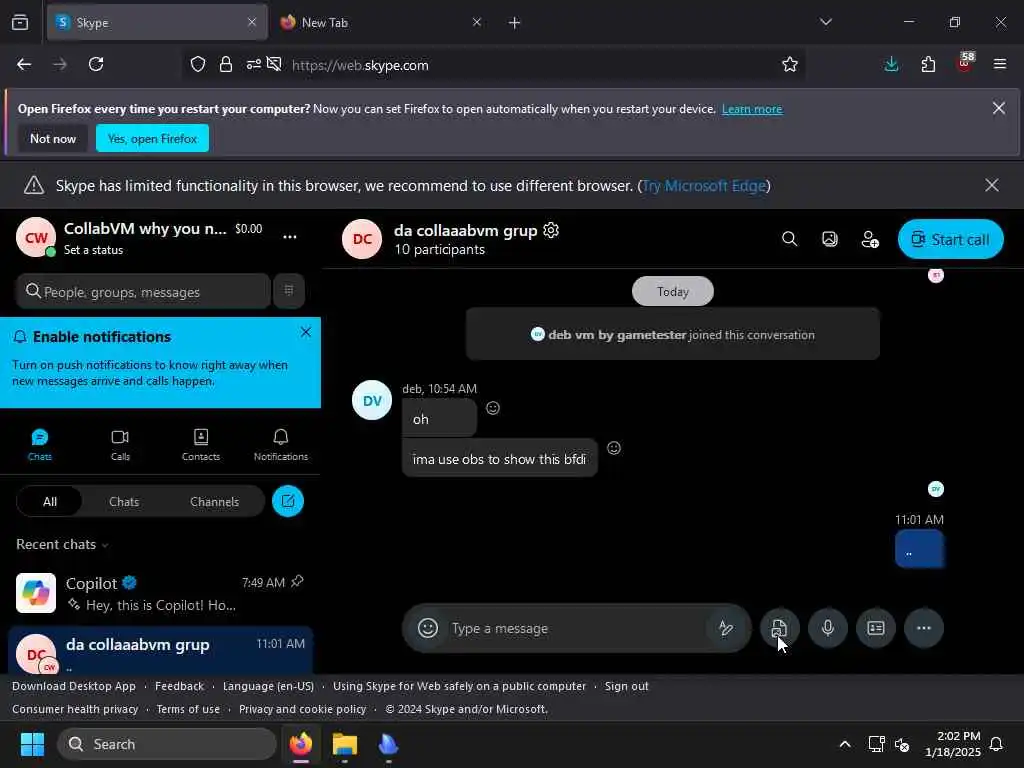React to the 'oh' message with emoji
The width and height of the screenshot is (1024, 768).
(x=493, y=408)
